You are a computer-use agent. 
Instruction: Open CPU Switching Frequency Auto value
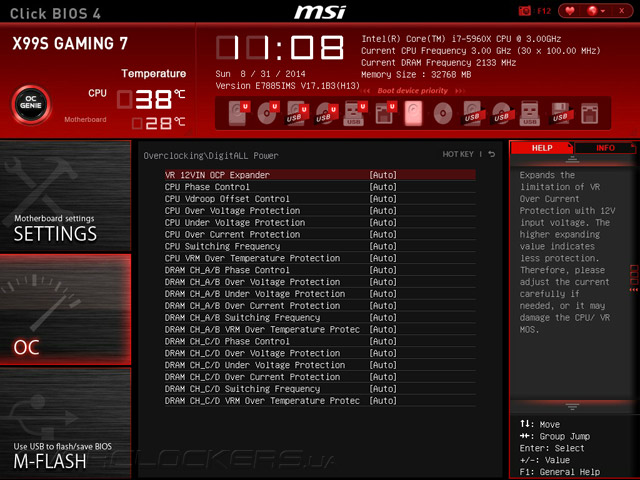(x=383, y=246)
